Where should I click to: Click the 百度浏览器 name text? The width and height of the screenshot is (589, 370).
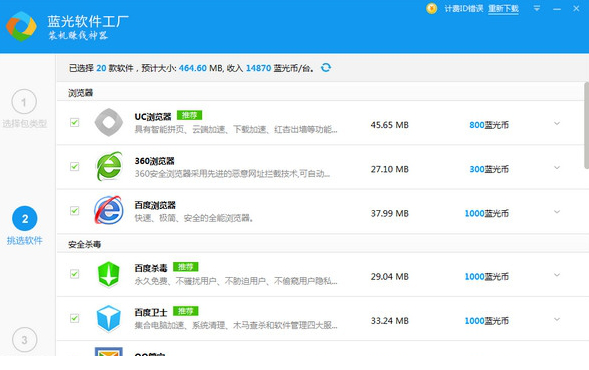click(155, 205)
